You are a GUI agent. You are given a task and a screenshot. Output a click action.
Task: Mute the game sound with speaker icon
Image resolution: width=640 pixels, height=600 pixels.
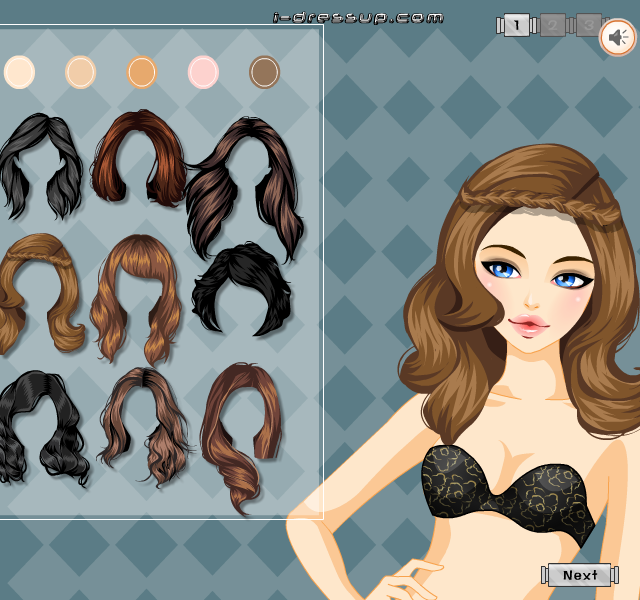point(618,38)
